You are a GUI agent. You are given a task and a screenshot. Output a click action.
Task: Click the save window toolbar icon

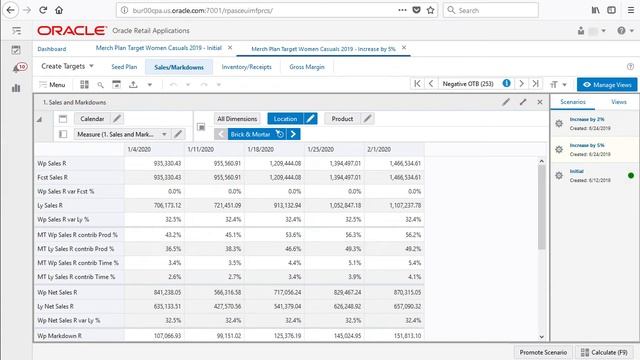pyautogui.click(x=116, y=84)
